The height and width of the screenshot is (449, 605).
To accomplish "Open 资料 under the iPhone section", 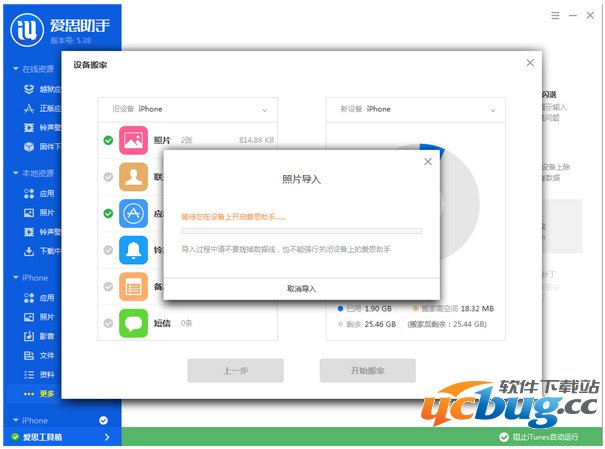I will 39,375.
